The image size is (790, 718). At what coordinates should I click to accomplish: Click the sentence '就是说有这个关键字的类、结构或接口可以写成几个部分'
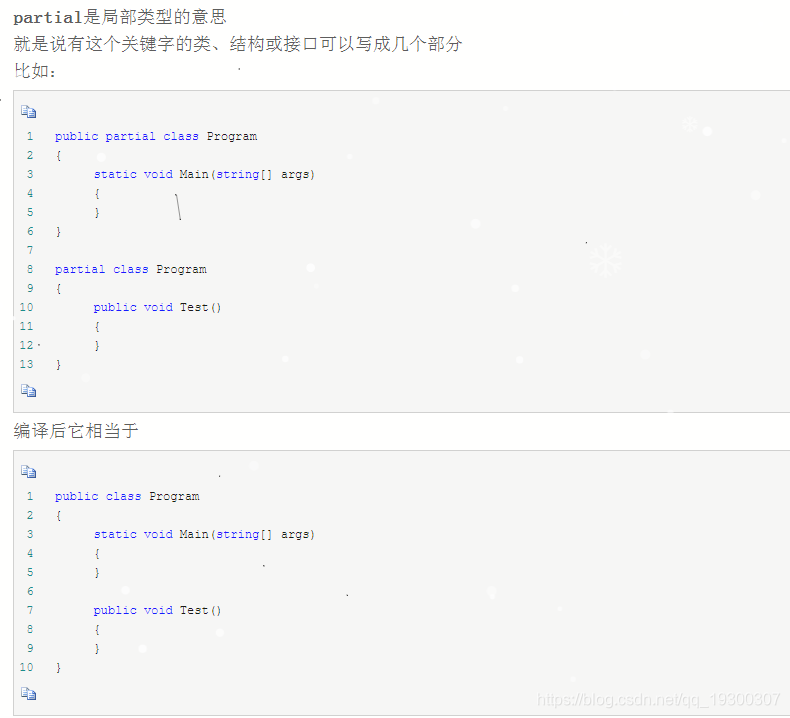(x=238, y=44)
